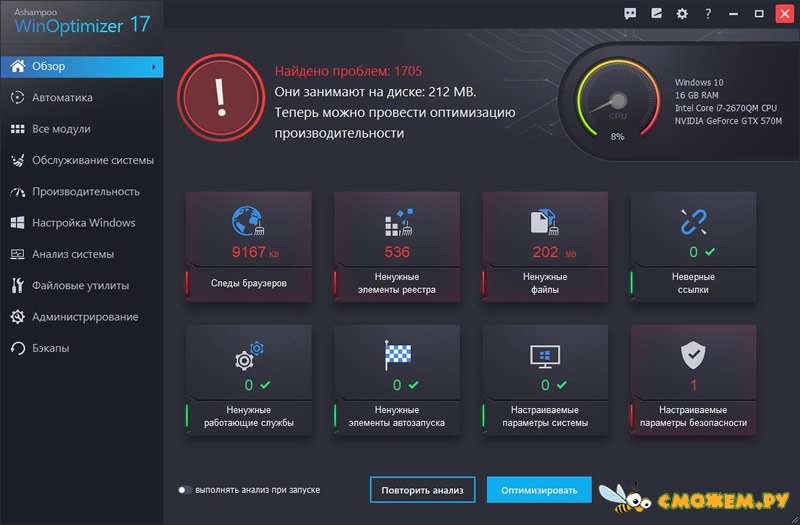Open Ненужные элементы автозапуска card label

point(396,416)
